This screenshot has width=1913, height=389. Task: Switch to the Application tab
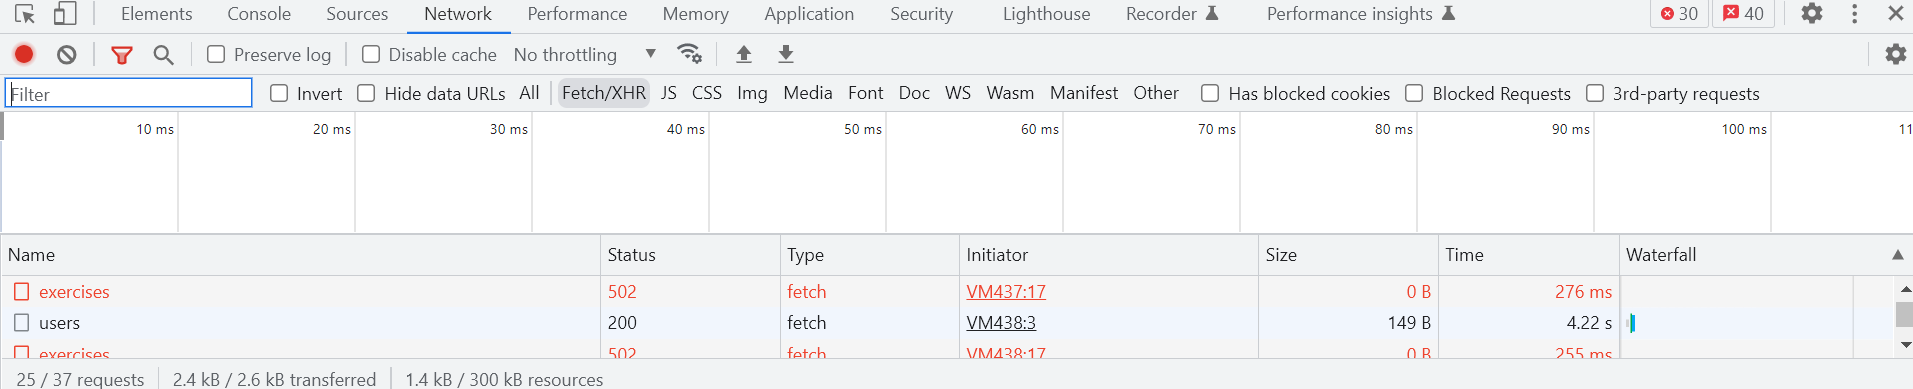tap(809, 14)
